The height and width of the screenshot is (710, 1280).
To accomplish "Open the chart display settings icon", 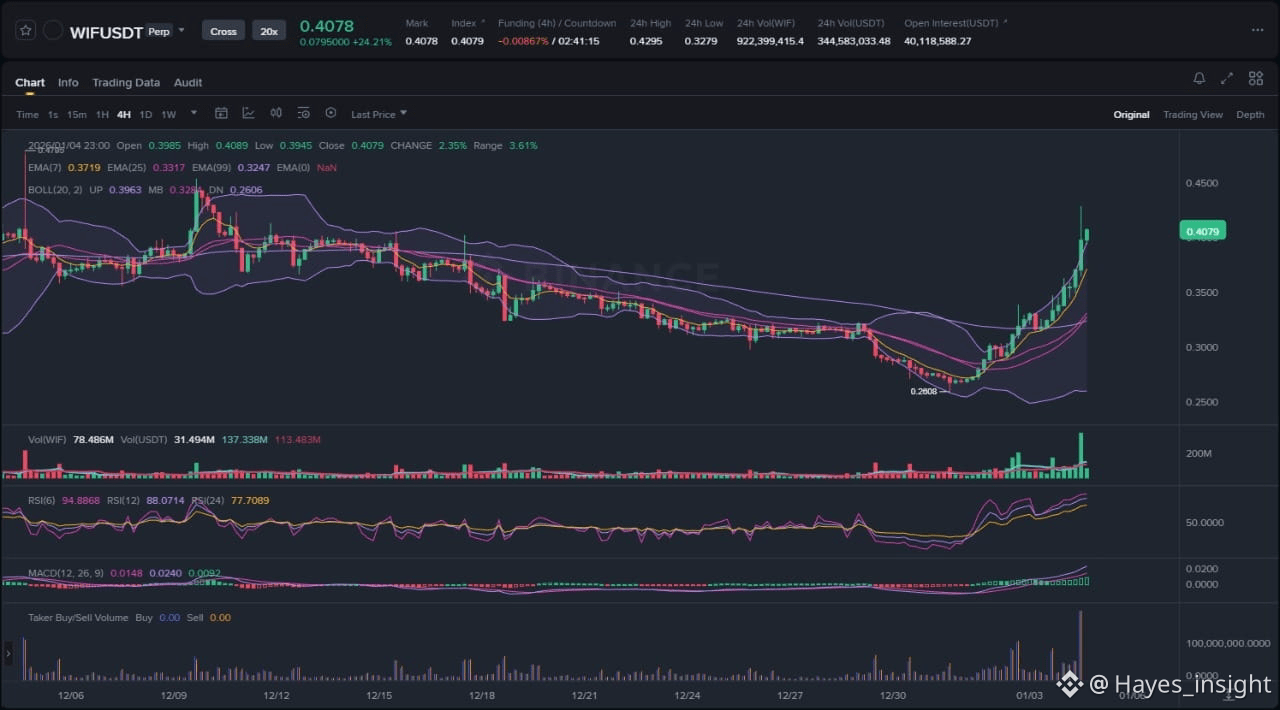I will [303, 113].
